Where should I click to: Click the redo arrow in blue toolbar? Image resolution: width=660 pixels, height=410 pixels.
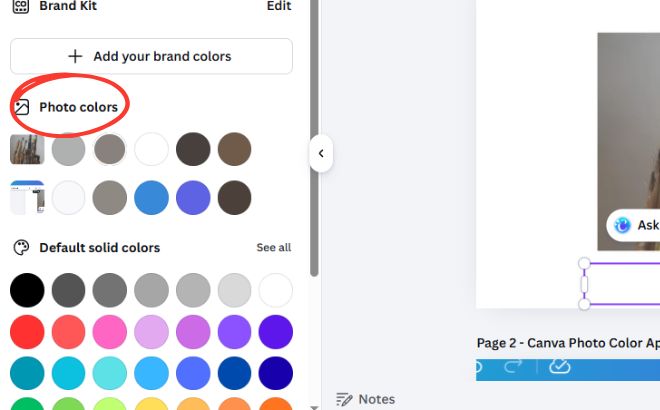pos(513,366)
